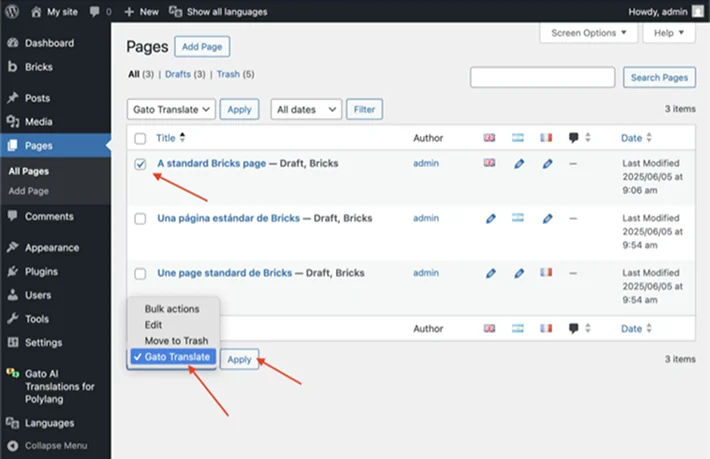Viewport: 710px width, 459px height.
Task: Edit Spanish translation of Une page standard row
Action: pyautogui.click(x=519, y=273)
